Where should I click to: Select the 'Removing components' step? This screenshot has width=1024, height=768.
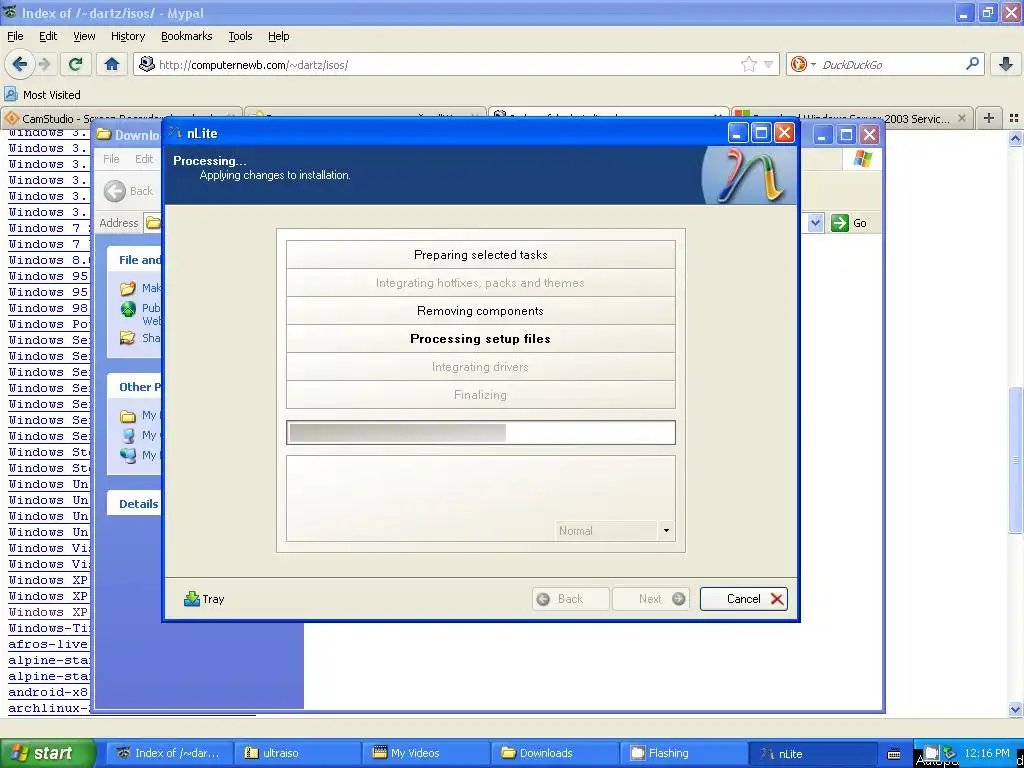481,311
